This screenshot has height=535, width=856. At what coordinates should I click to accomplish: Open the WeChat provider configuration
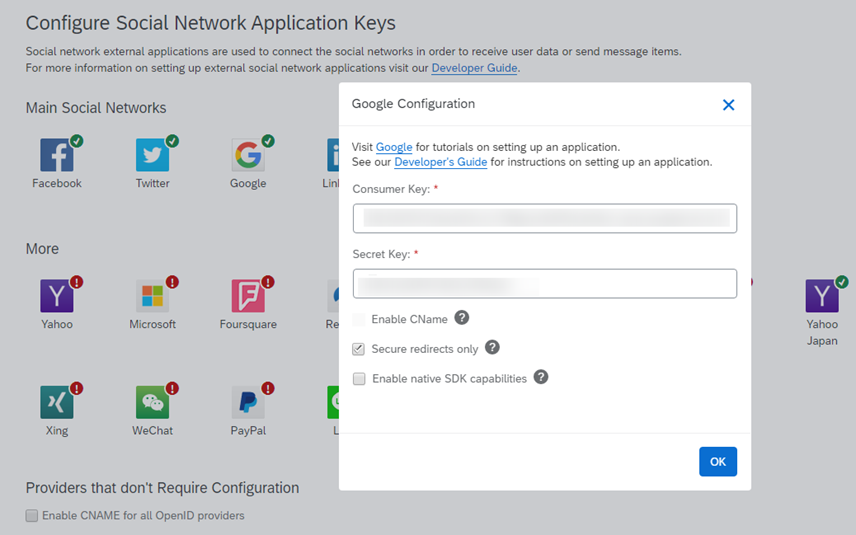(152, 402)
